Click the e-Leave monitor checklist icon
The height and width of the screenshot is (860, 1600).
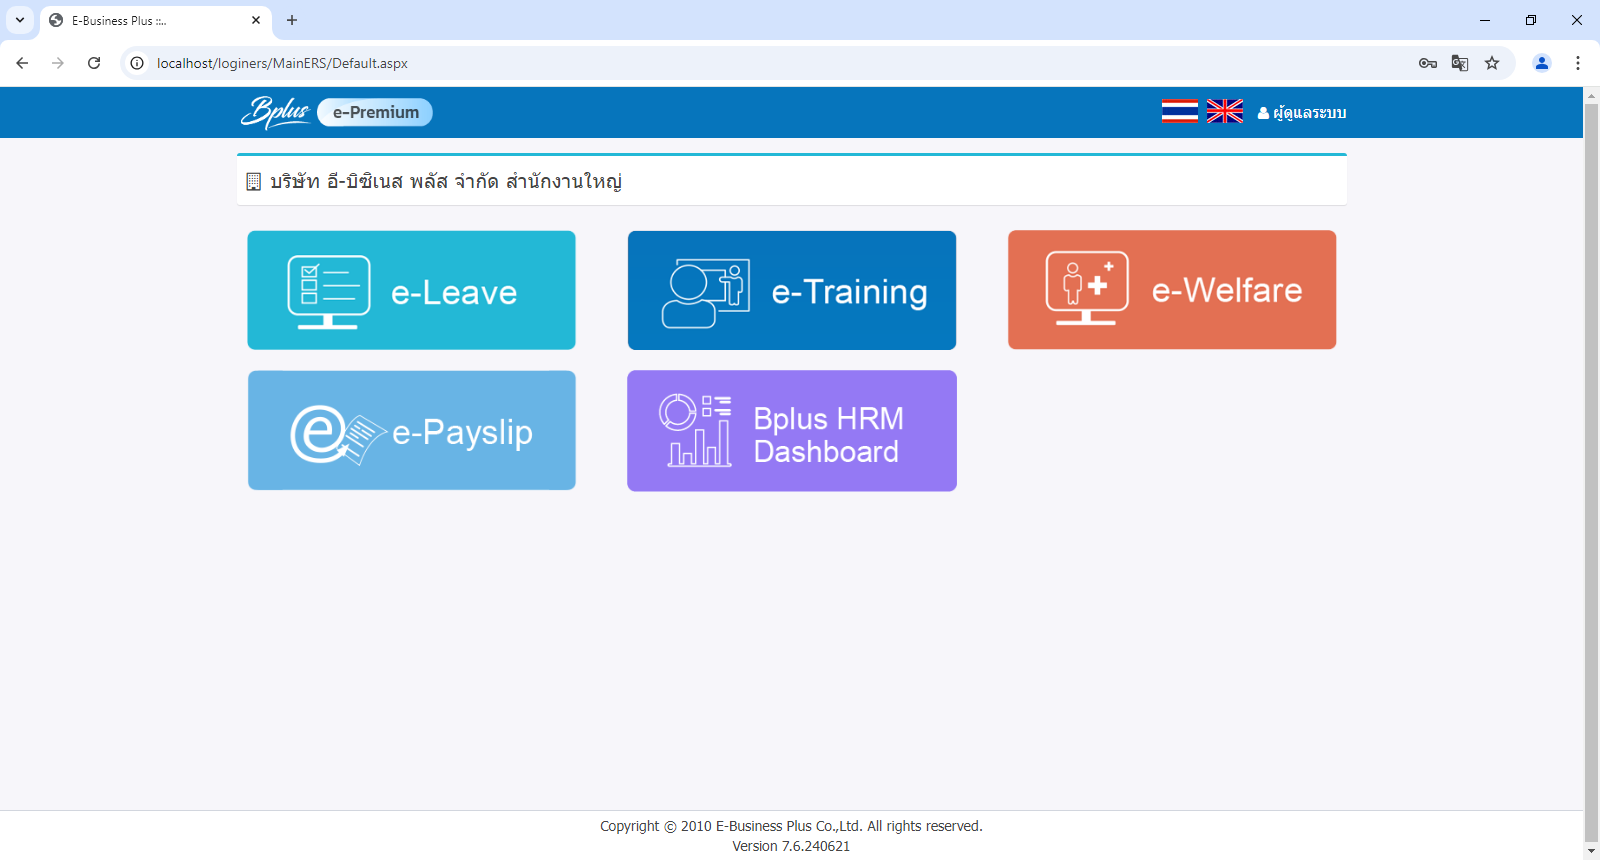329,292
